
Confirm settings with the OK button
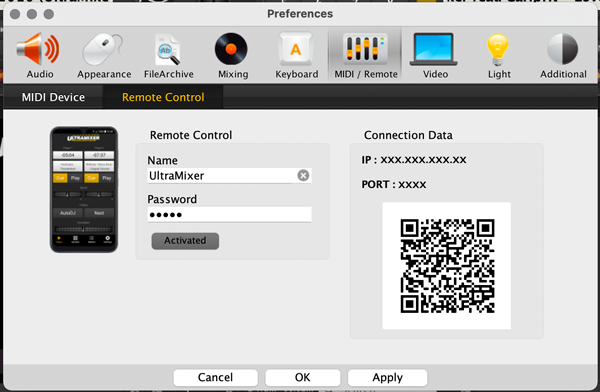point(303,377)
